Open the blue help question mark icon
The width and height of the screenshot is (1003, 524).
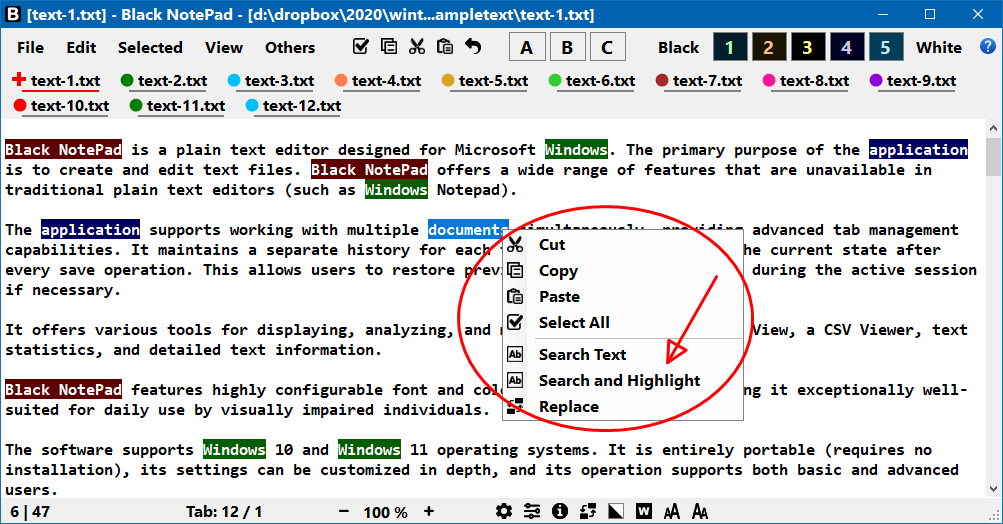pos(988,46)
